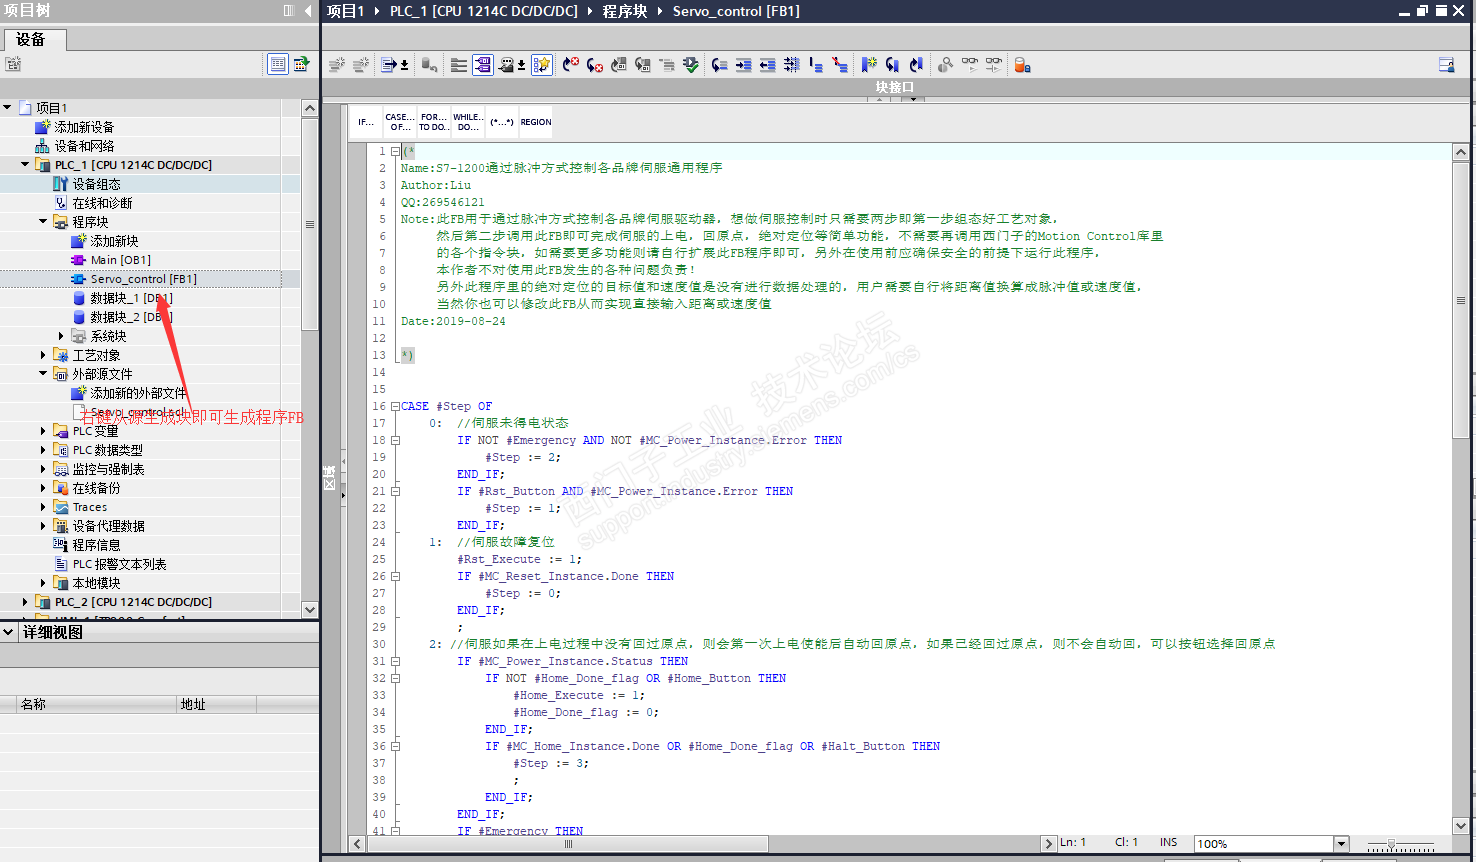Click 添加新块 to add a new block
The image size is (1476, 862).
pos(114,241)
